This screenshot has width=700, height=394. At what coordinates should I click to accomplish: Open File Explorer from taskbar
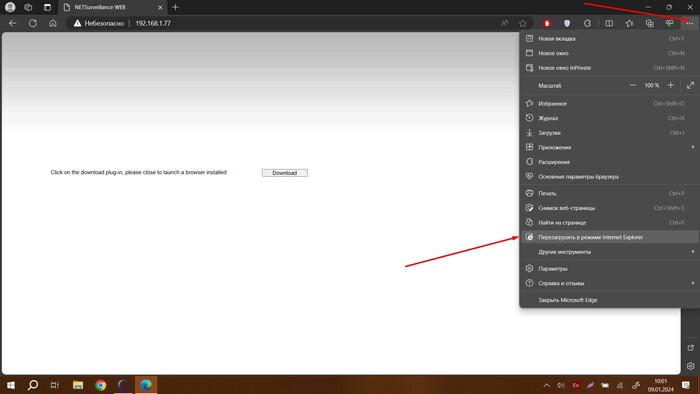click(78, 385)
